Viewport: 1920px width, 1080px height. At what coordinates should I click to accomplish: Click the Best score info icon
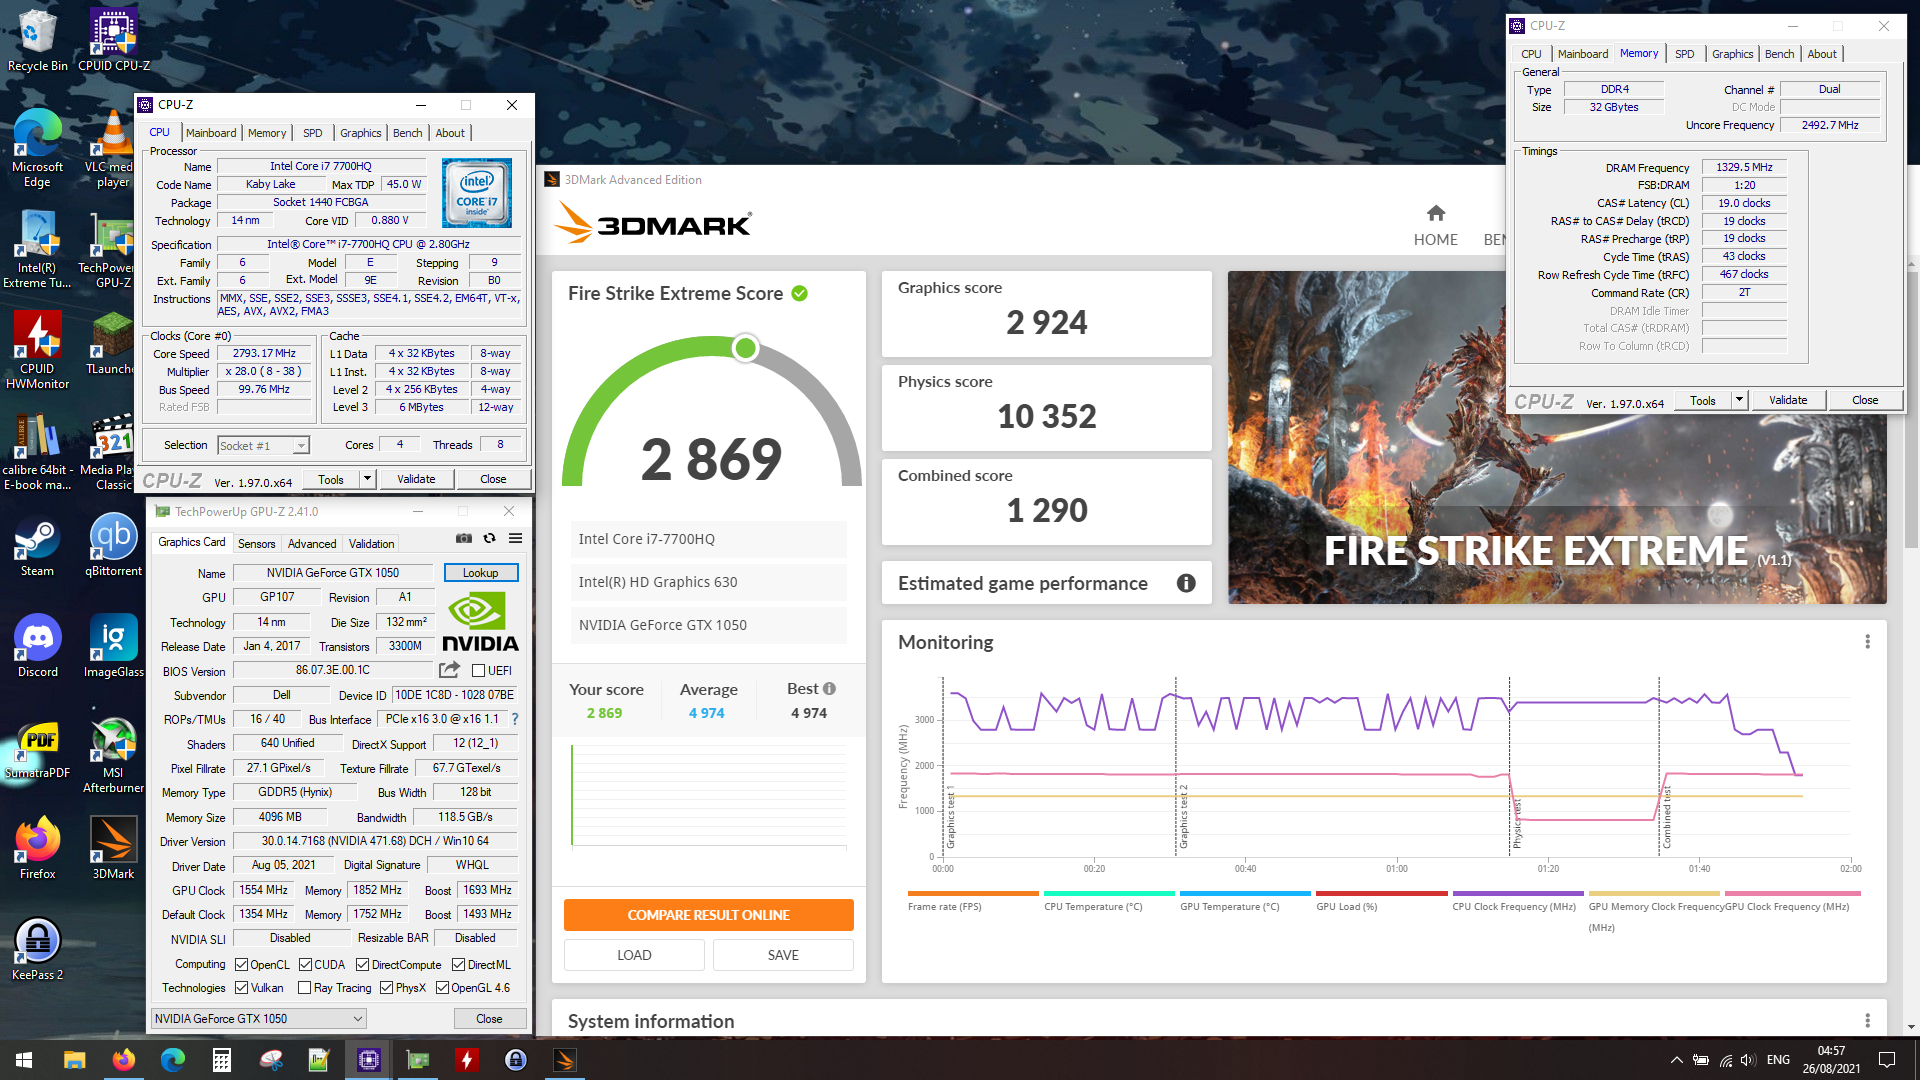(x=829, y=689)
